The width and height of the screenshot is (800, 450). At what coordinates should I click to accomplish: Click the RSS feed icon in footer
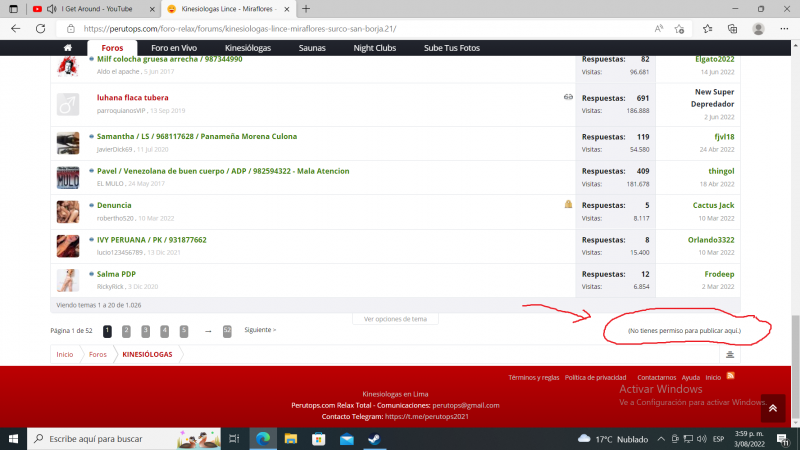tap(730, 376)
